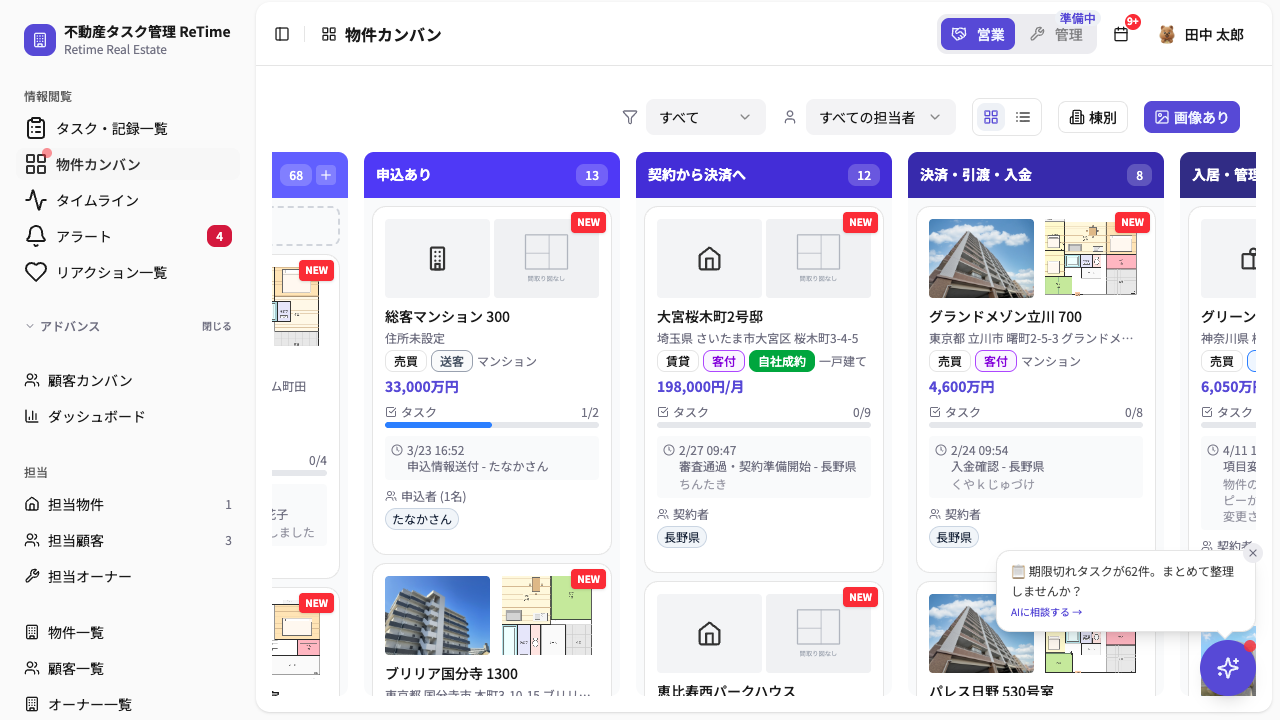Click the 決済・引渡・入金 column header
Screen dimensions: 1280x720
1036,175
